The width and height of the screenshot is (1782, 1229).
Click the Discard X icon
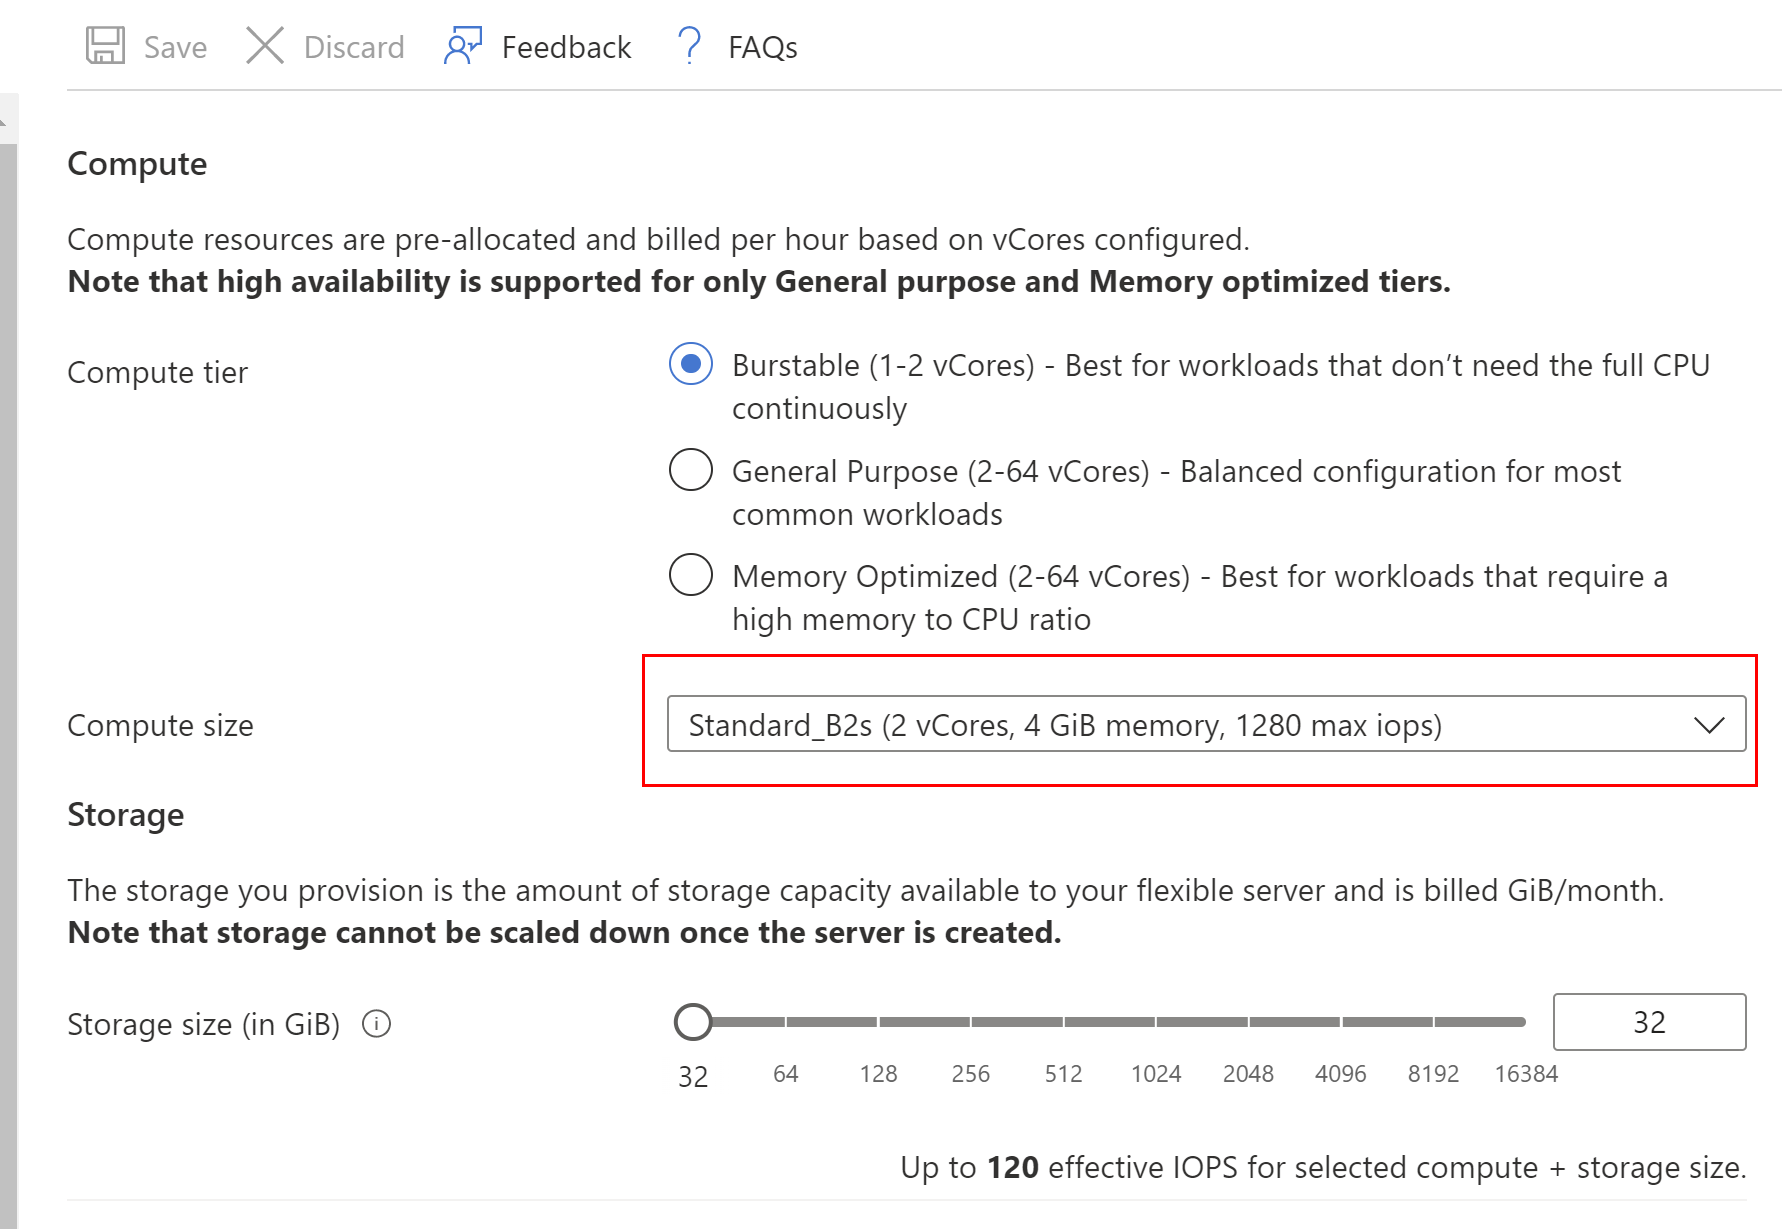coord(265,46)
